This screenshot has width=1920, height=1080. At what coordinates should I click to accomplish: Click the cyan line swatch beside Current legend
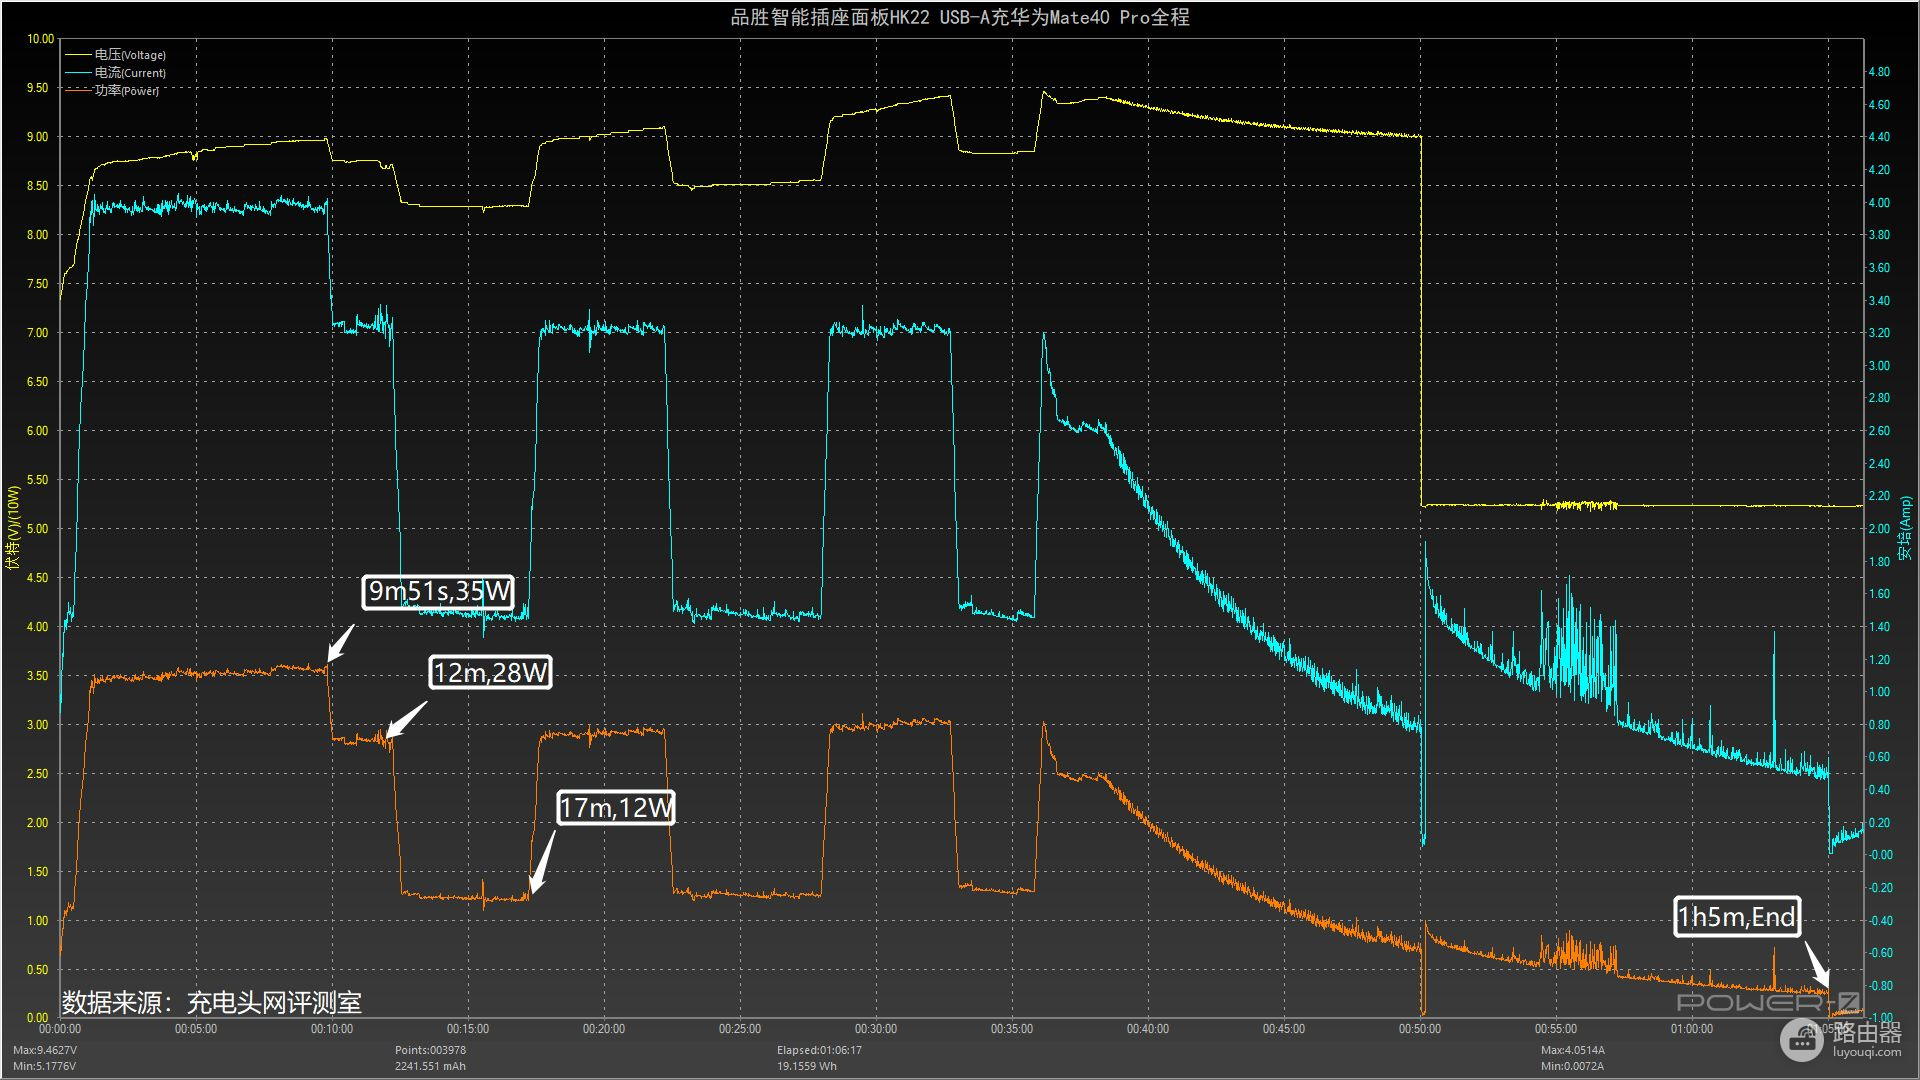(x=78, y=73)
